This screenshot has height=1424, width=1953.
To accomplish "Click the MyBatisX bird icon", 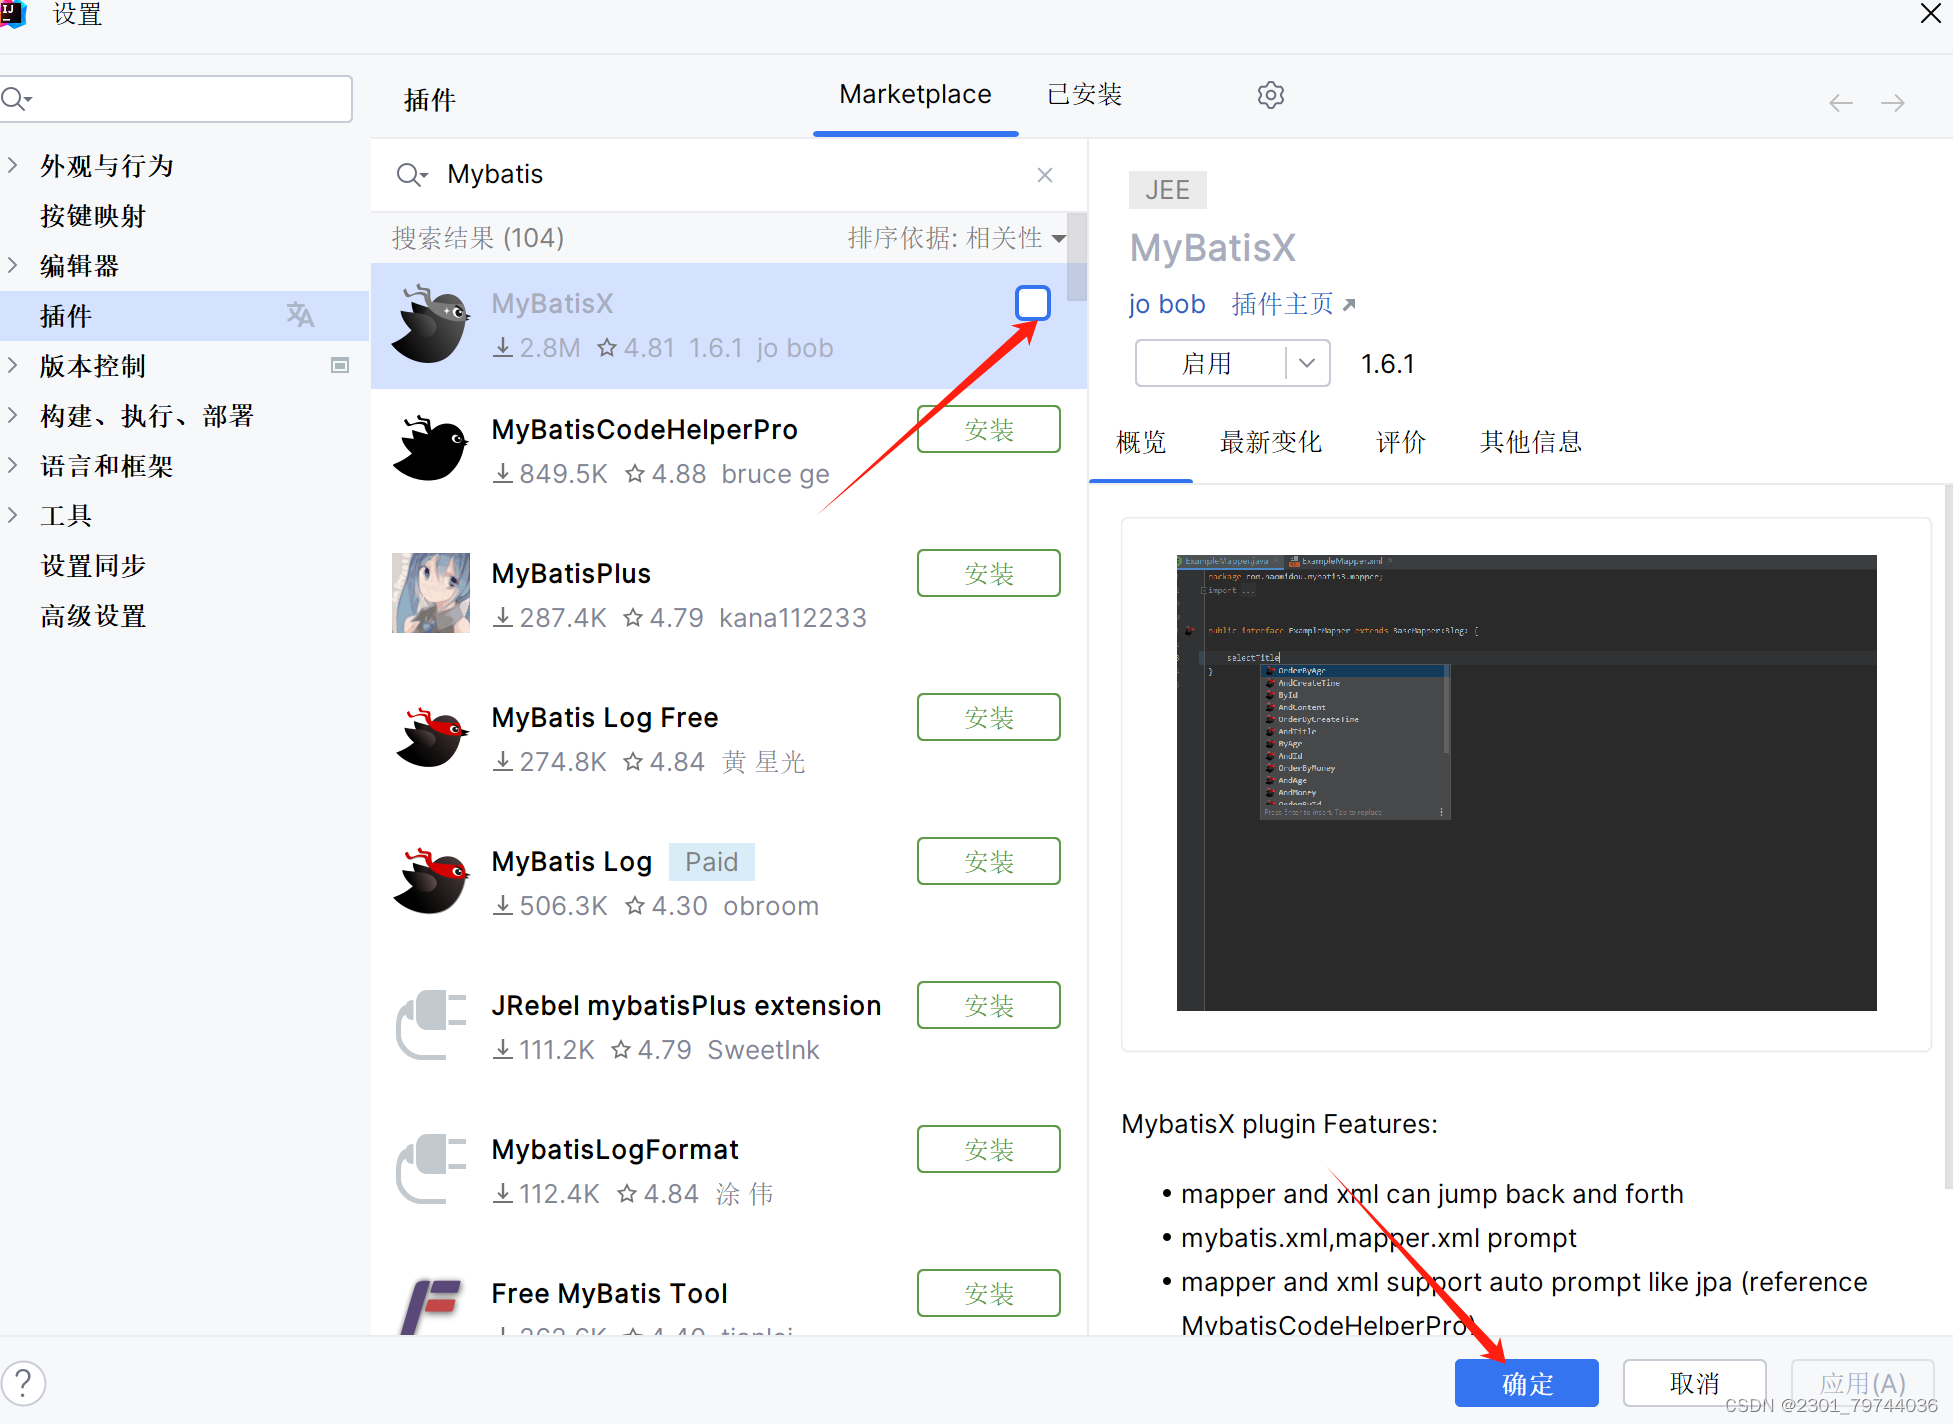I will pos(431,324).
